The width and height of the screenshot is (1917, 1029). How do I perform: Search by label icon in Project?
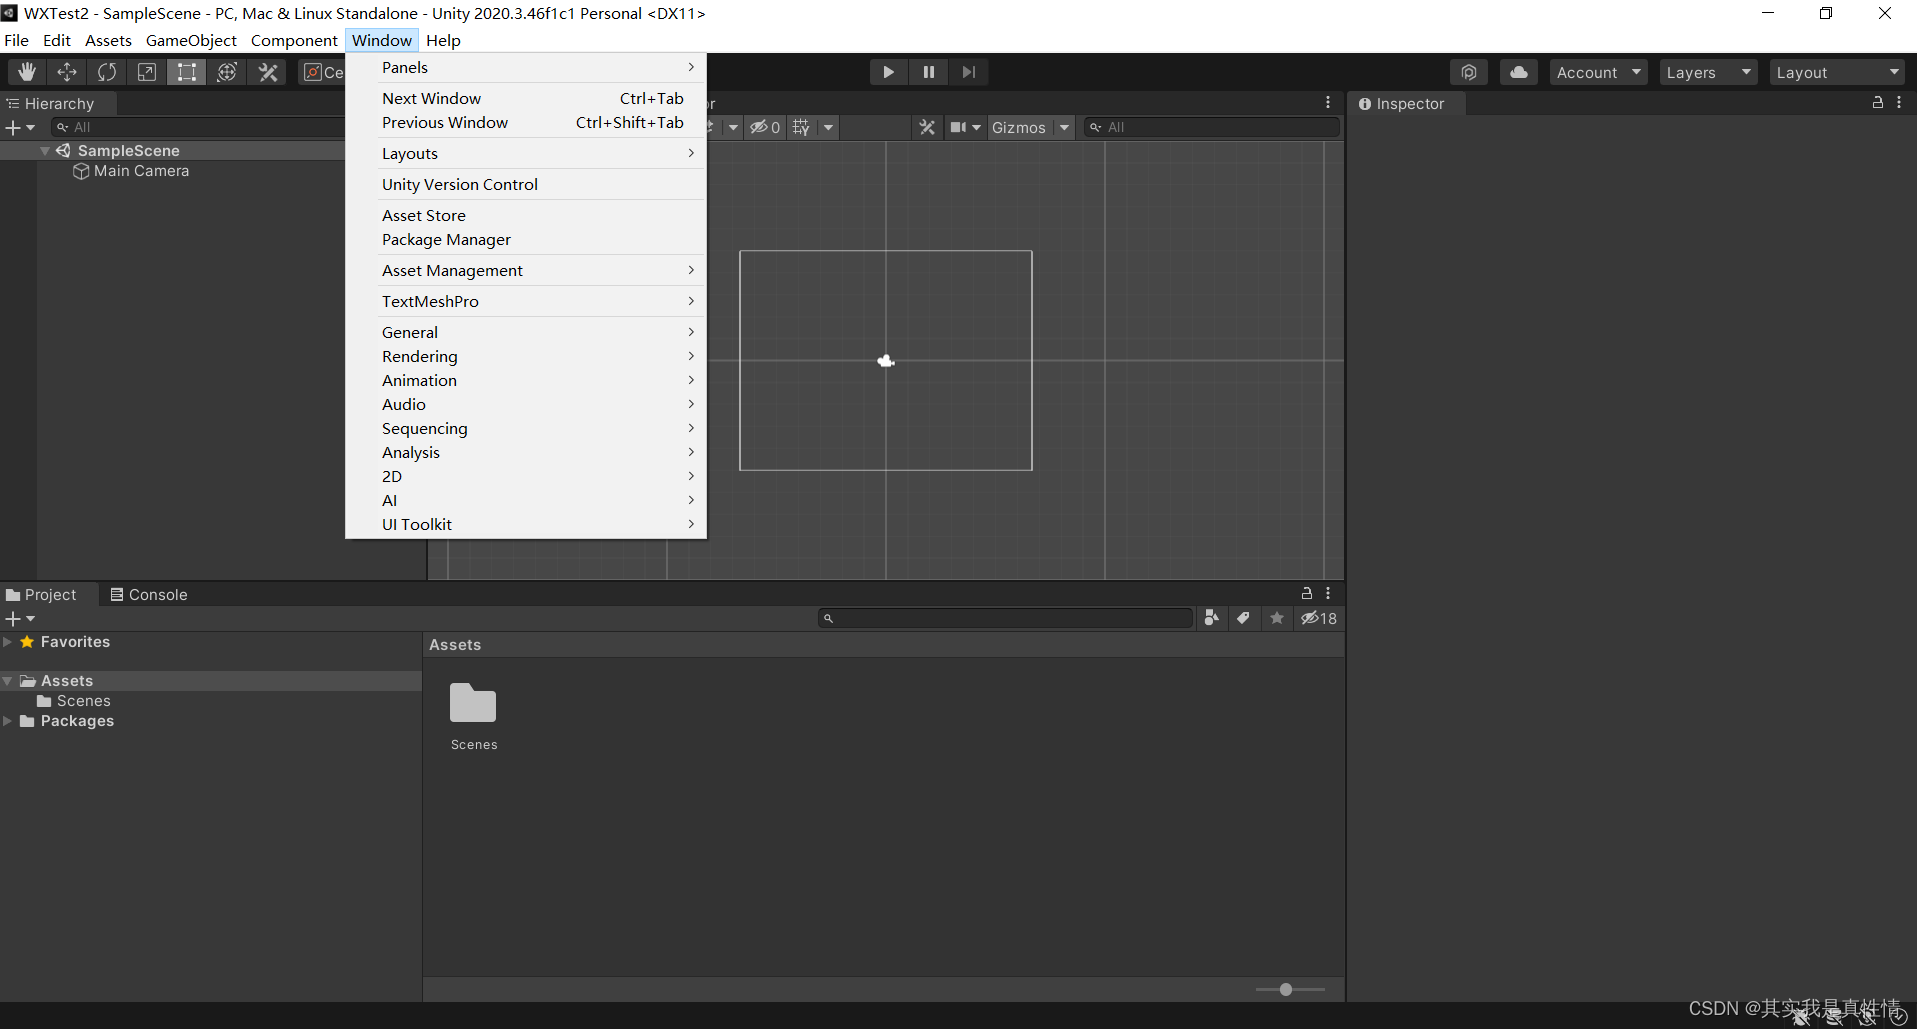click(x=1243, y=618)
